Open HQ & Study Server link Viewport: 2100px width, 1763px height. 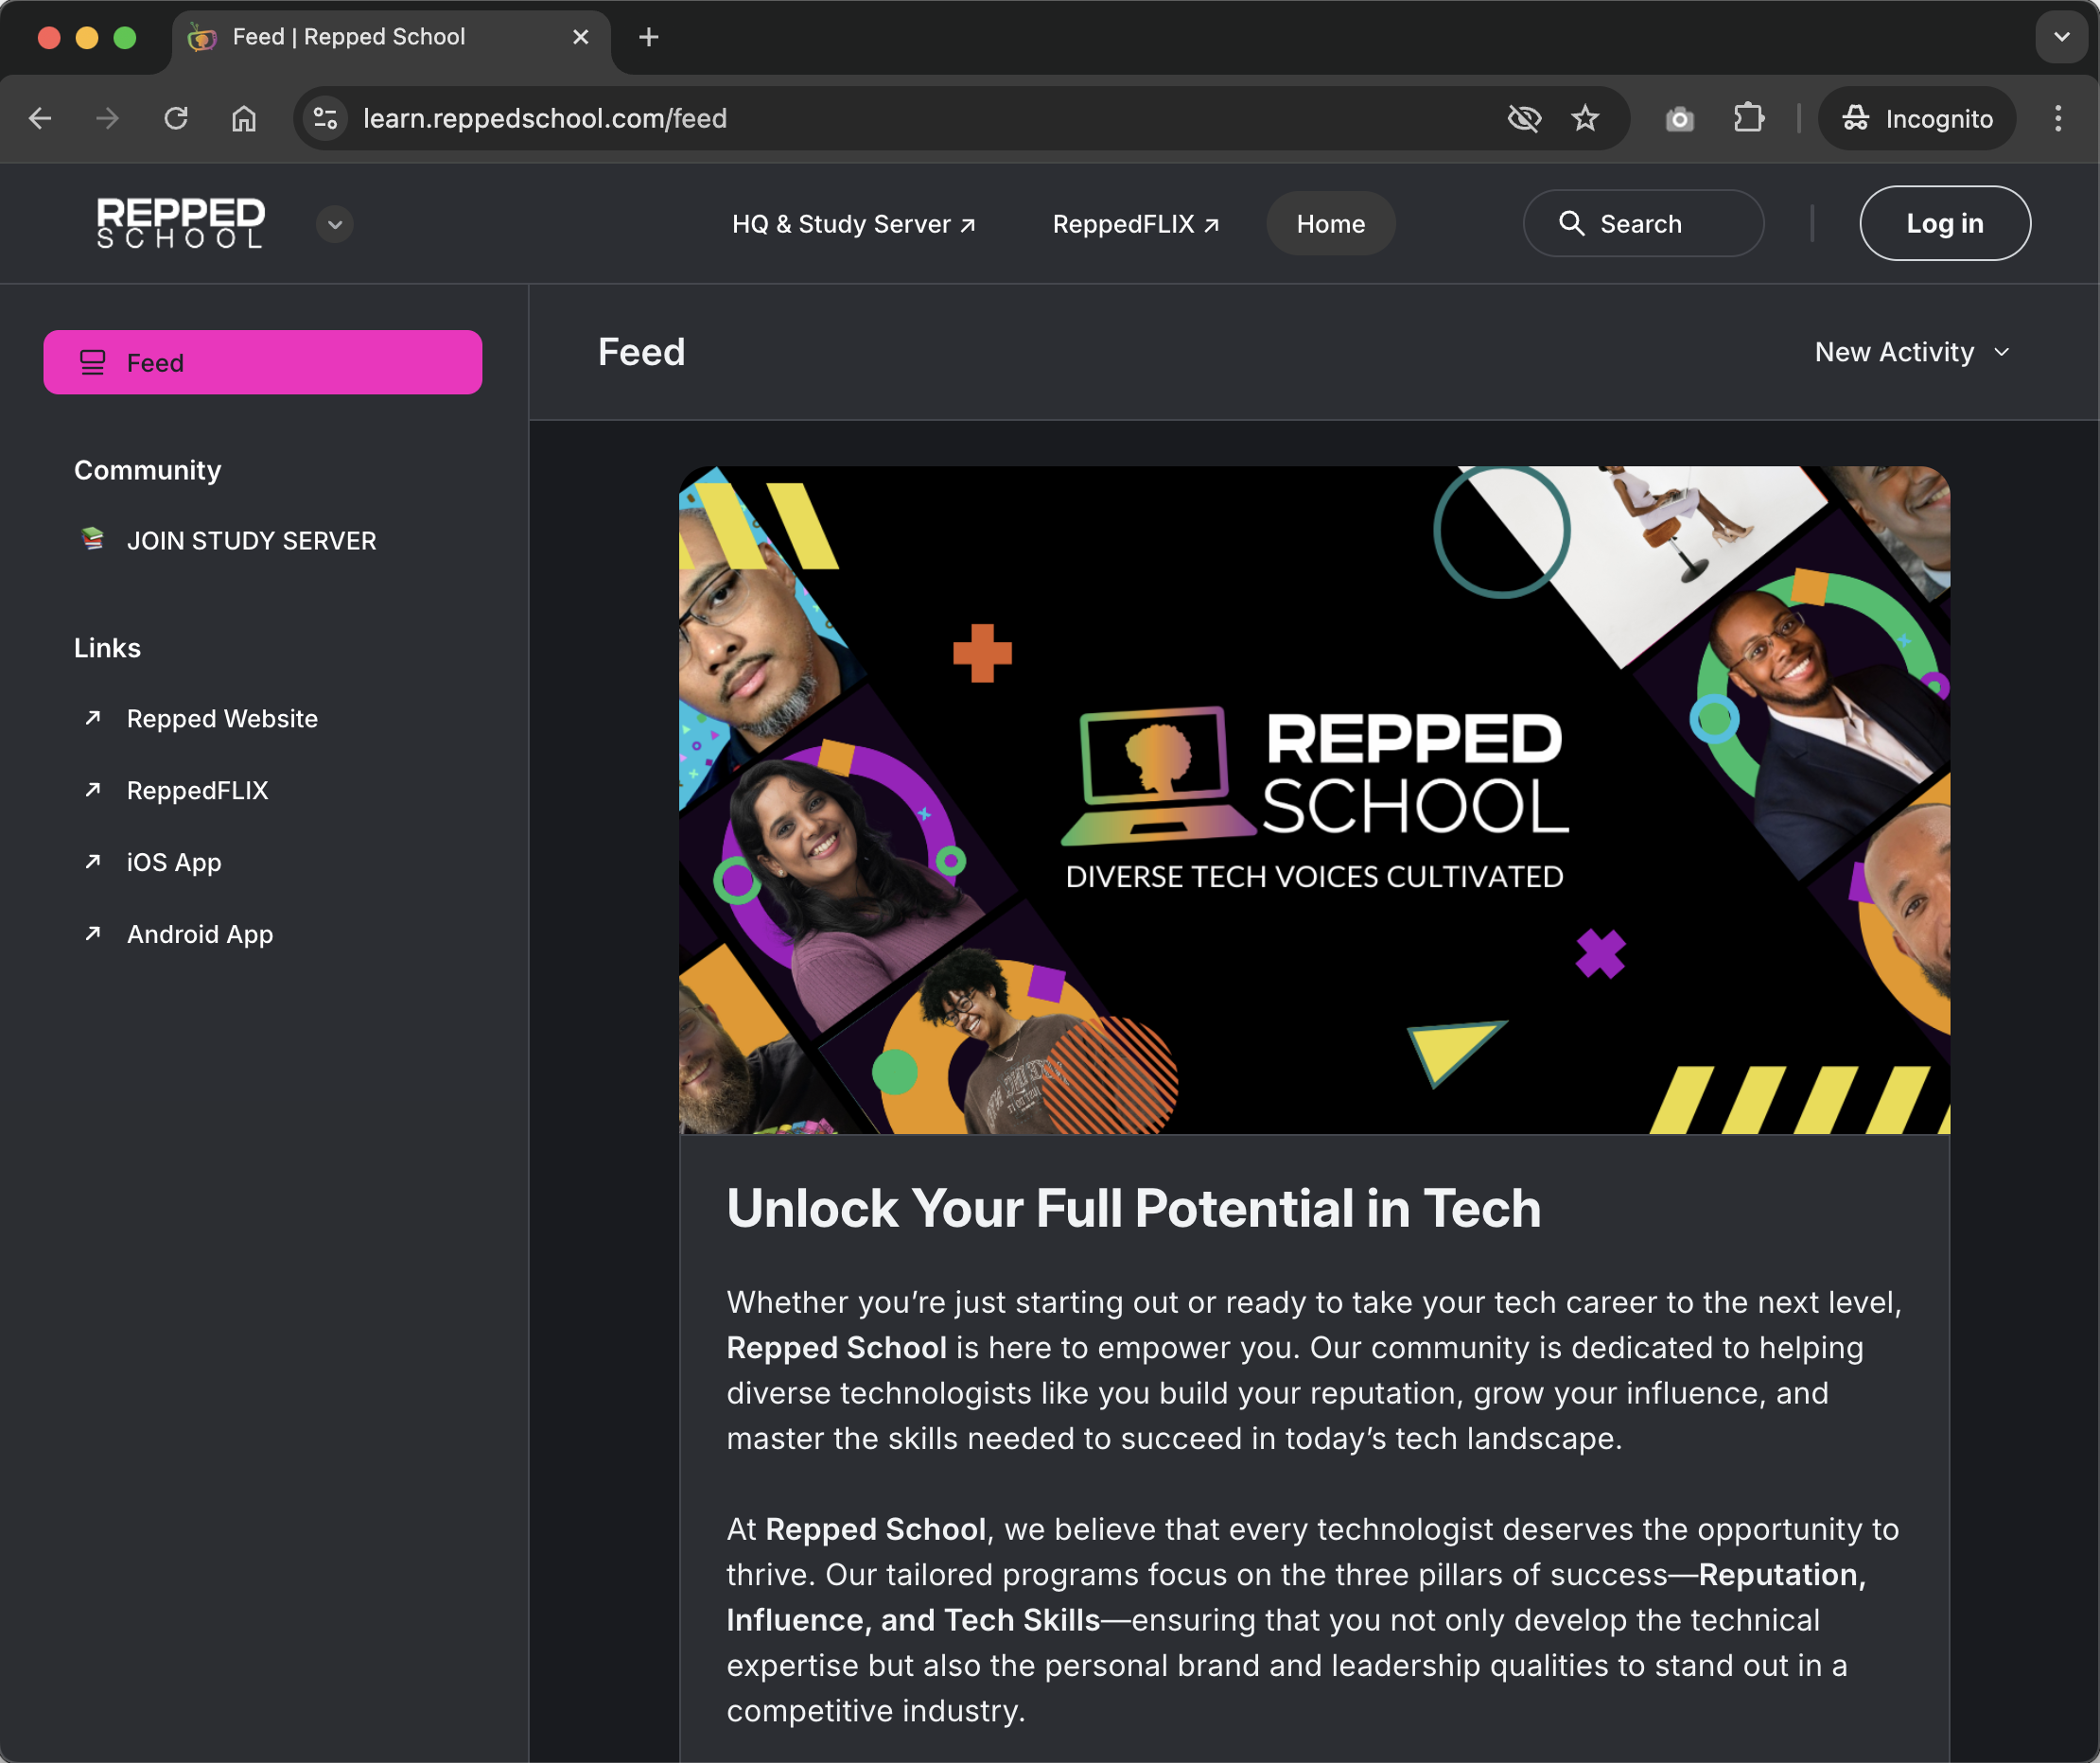(x=853, y=223)
